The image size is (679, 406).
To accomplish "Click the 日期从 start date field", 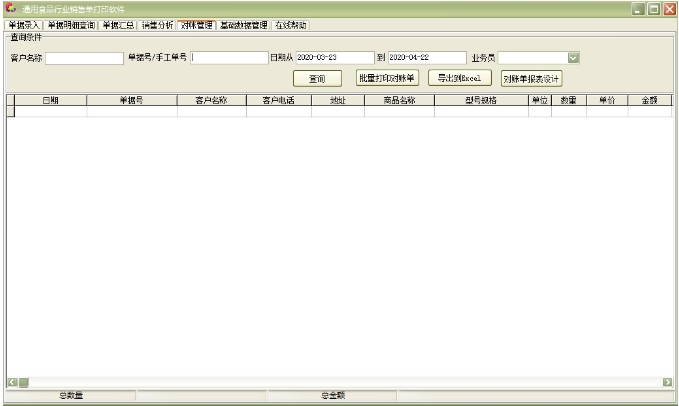I will coord(335,58).
